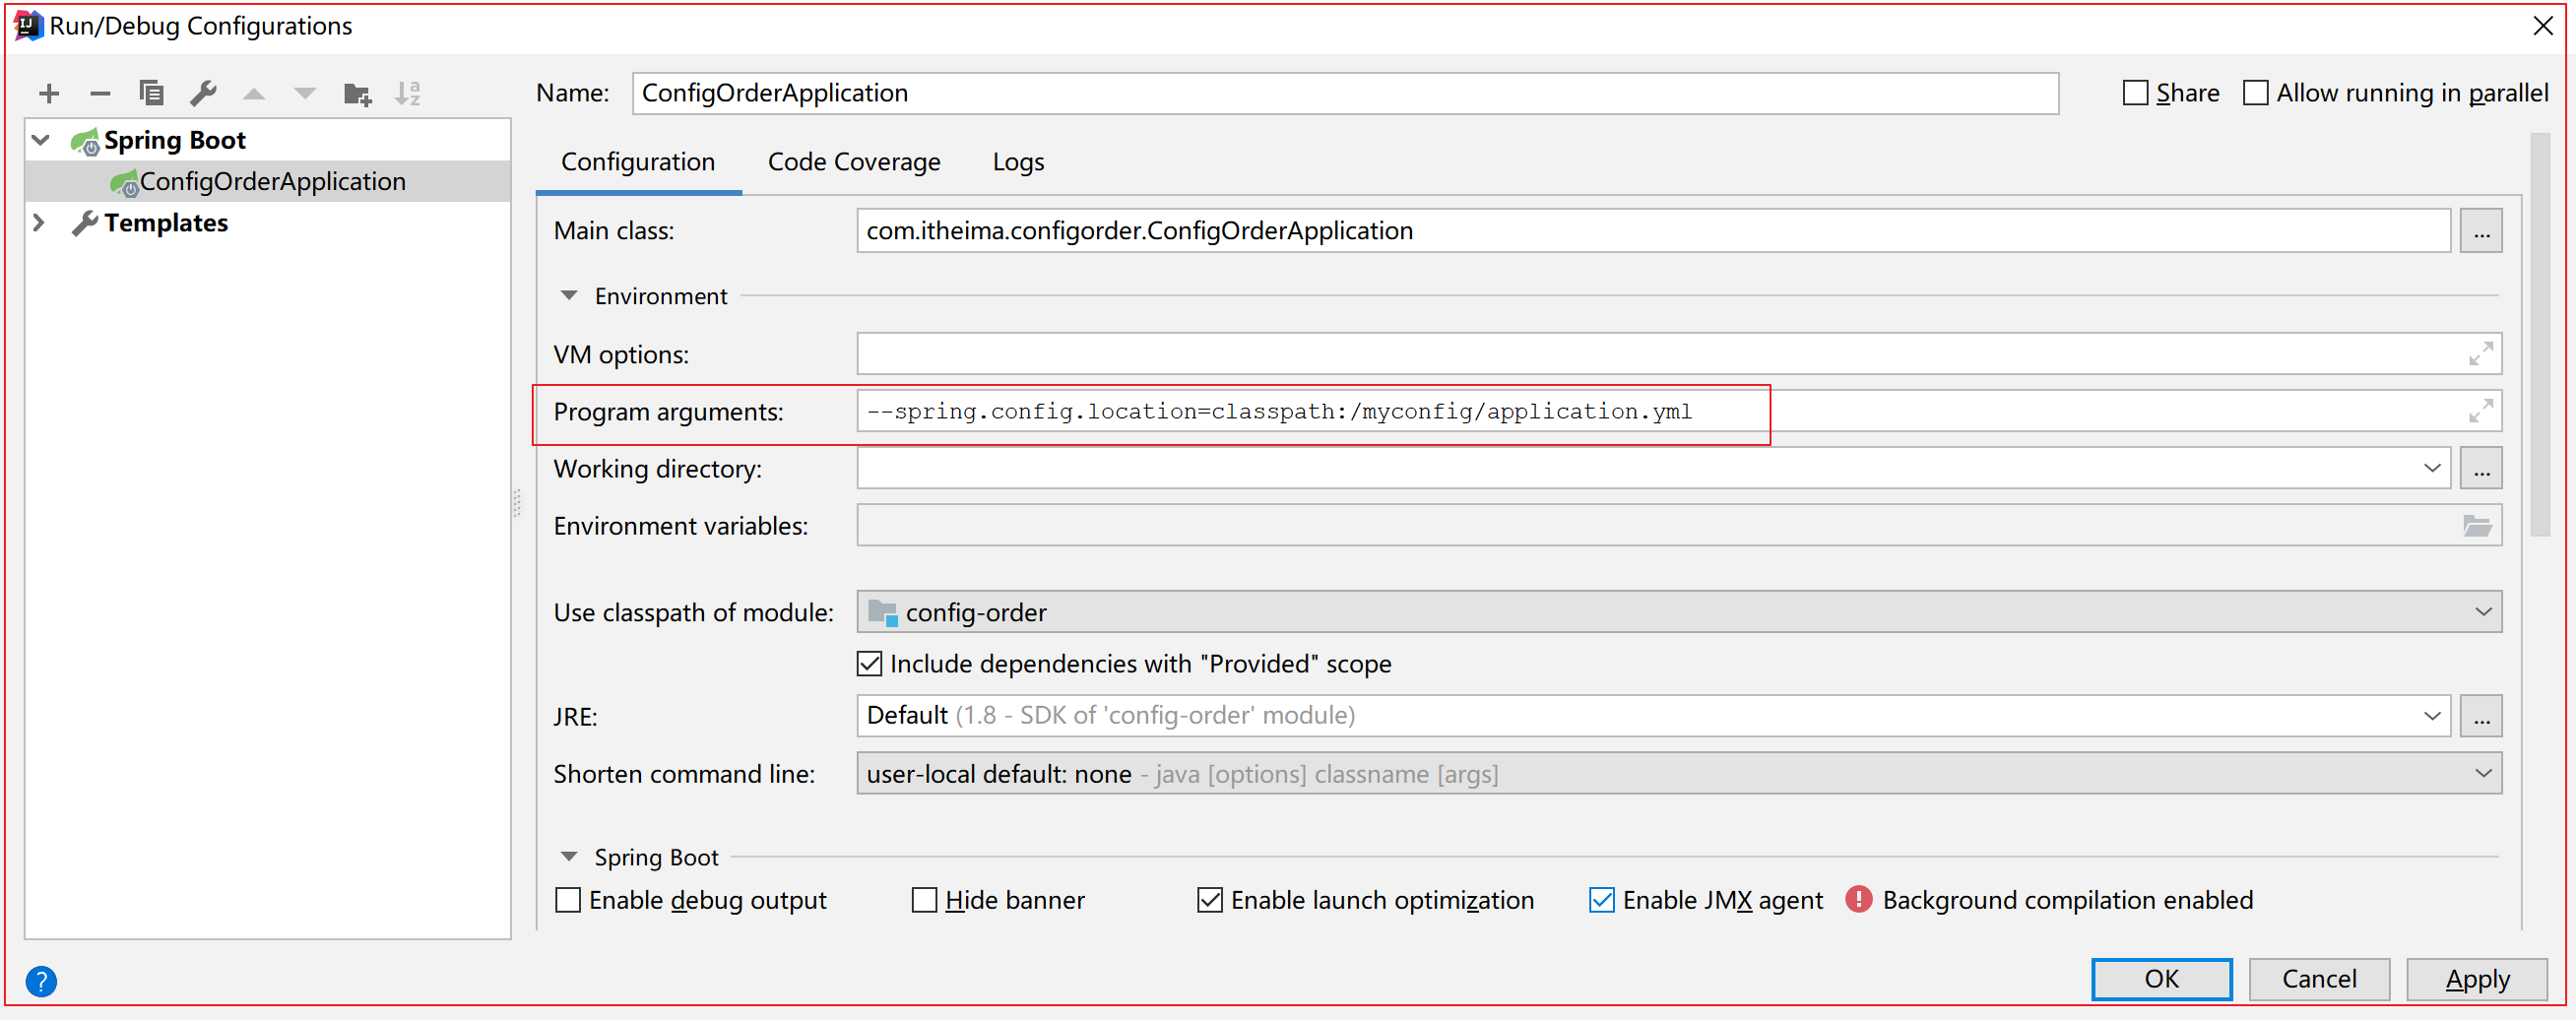Uncheck Include dependencies with Provided scope
The width and height of the screenshot is (2576, 1020).
click(869, 664)
